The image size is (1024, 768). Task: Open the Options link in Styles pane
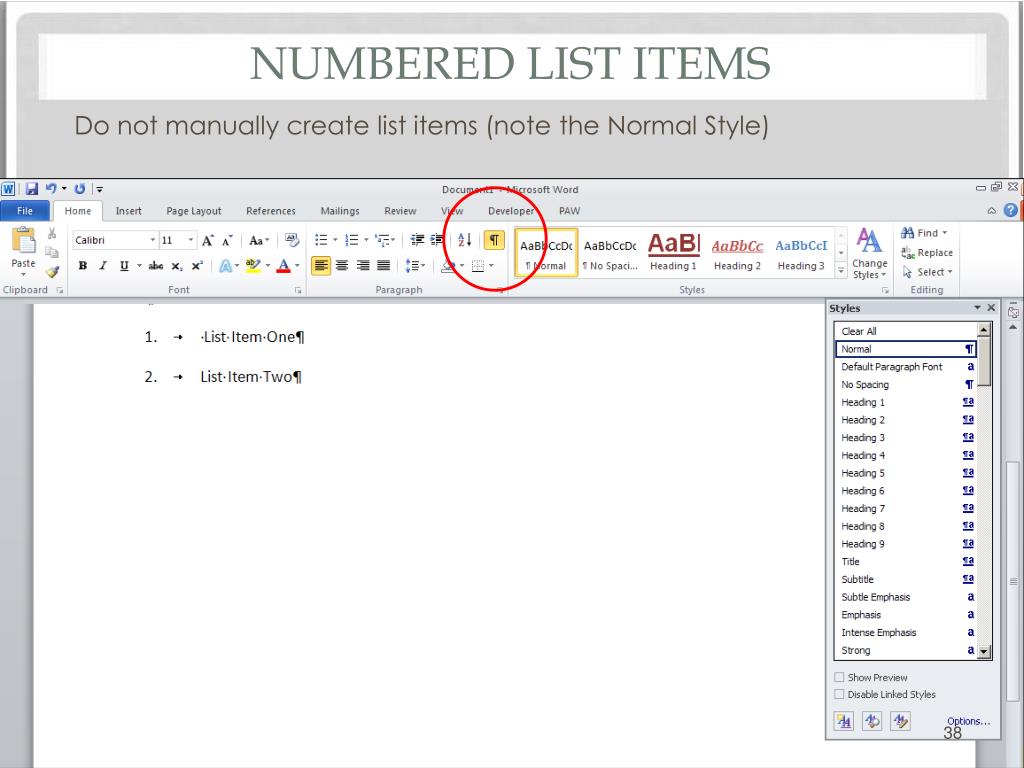[968, 721]
